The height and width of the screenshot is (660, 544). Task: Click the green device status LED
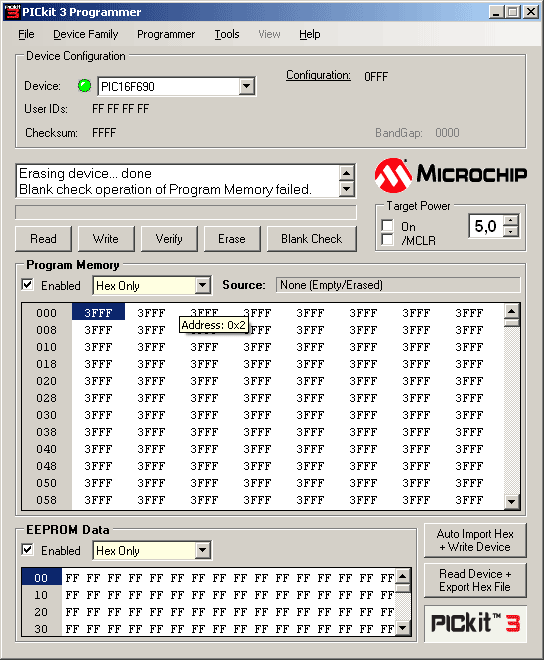pyautogui.click(x=85, y=86)
